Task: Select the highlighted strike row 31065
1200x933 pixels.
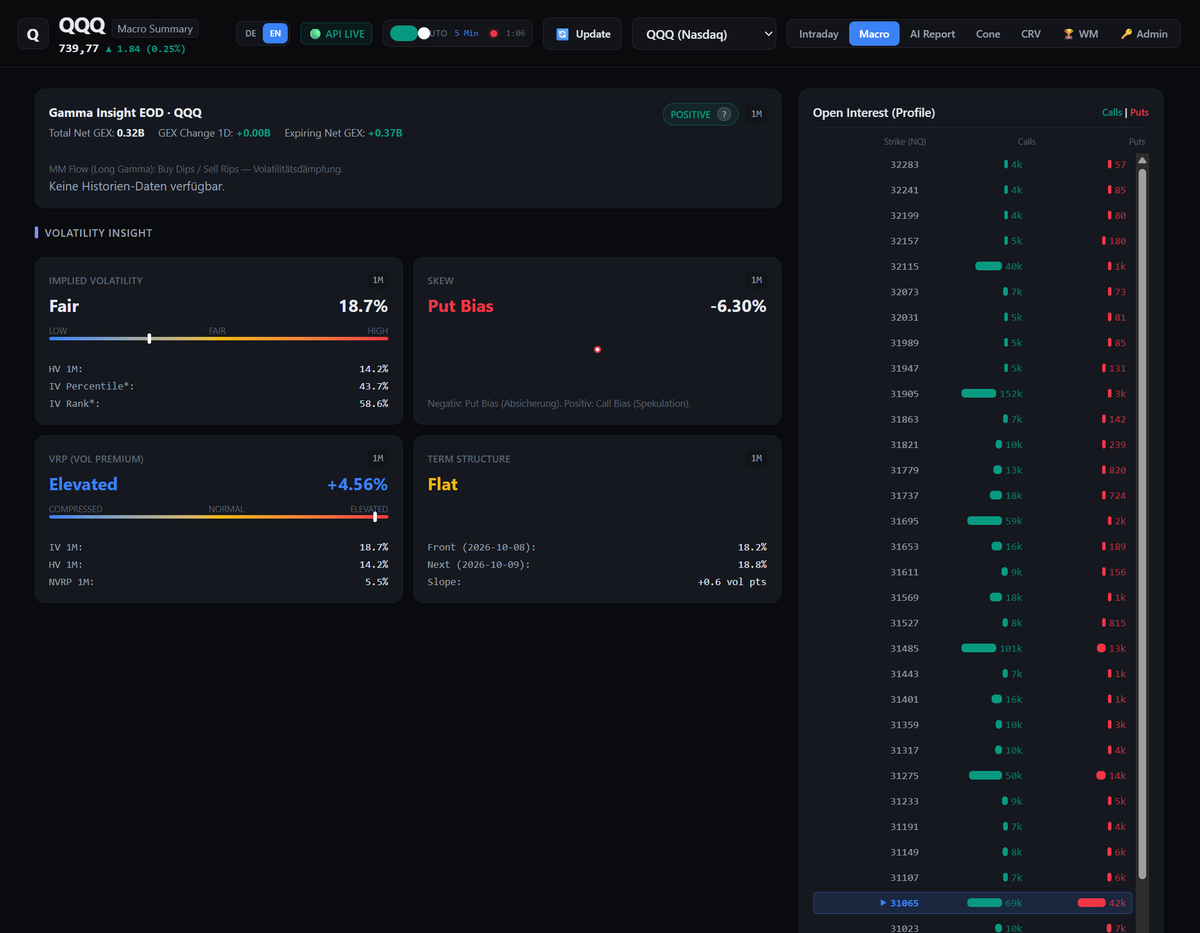Action: (x=972, y=903)
